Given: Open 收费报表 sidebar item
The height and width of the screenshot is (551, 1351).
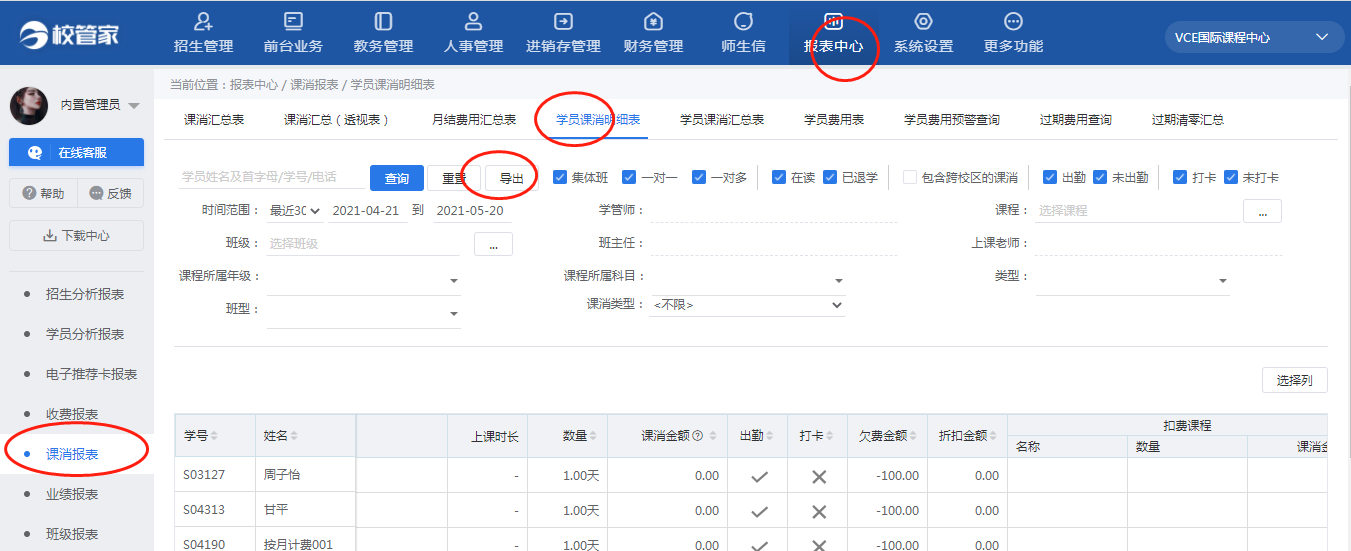Looking at the screenshot, I should pos(72,414).
